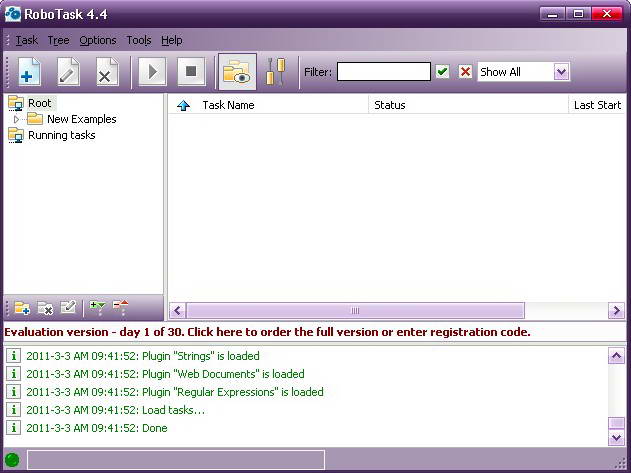
Task: Toggle the task folder view eye icon
Action: (237, 72)
